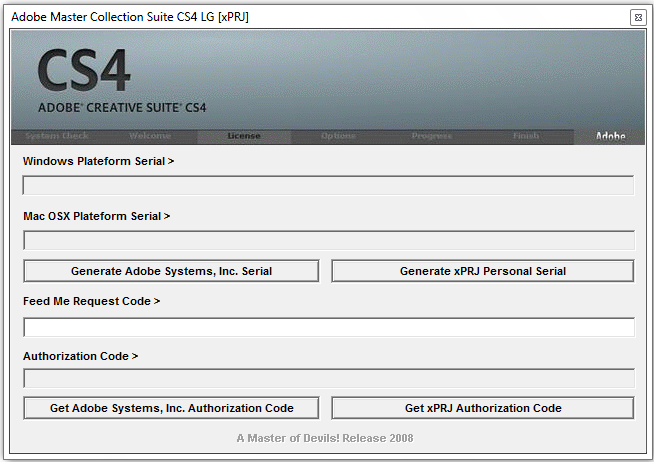Focus the Mac OSX Plateform Serial field

329,240
